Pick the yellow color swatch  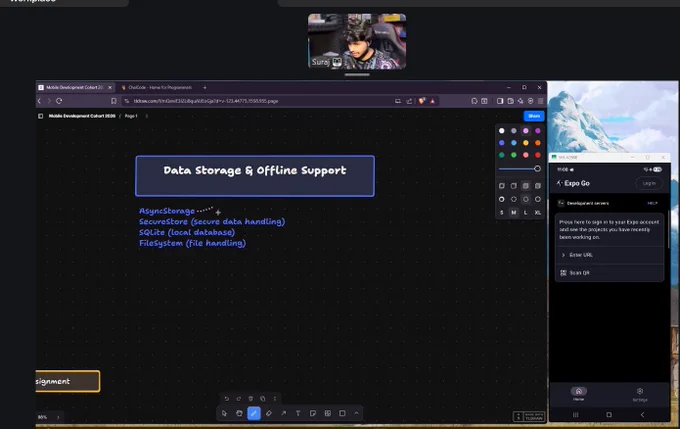[x=526, y=143]
